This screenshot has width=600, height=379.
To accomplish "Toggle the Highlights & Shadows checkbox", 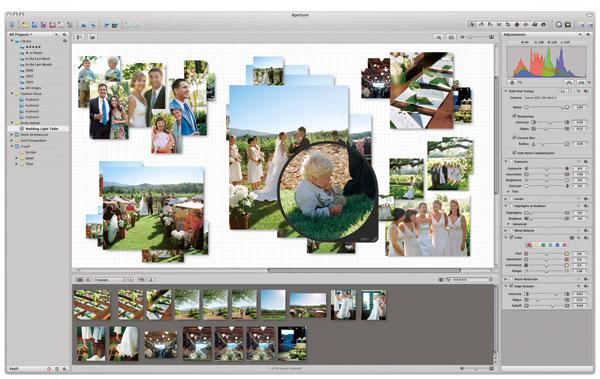I will point(511,206).
